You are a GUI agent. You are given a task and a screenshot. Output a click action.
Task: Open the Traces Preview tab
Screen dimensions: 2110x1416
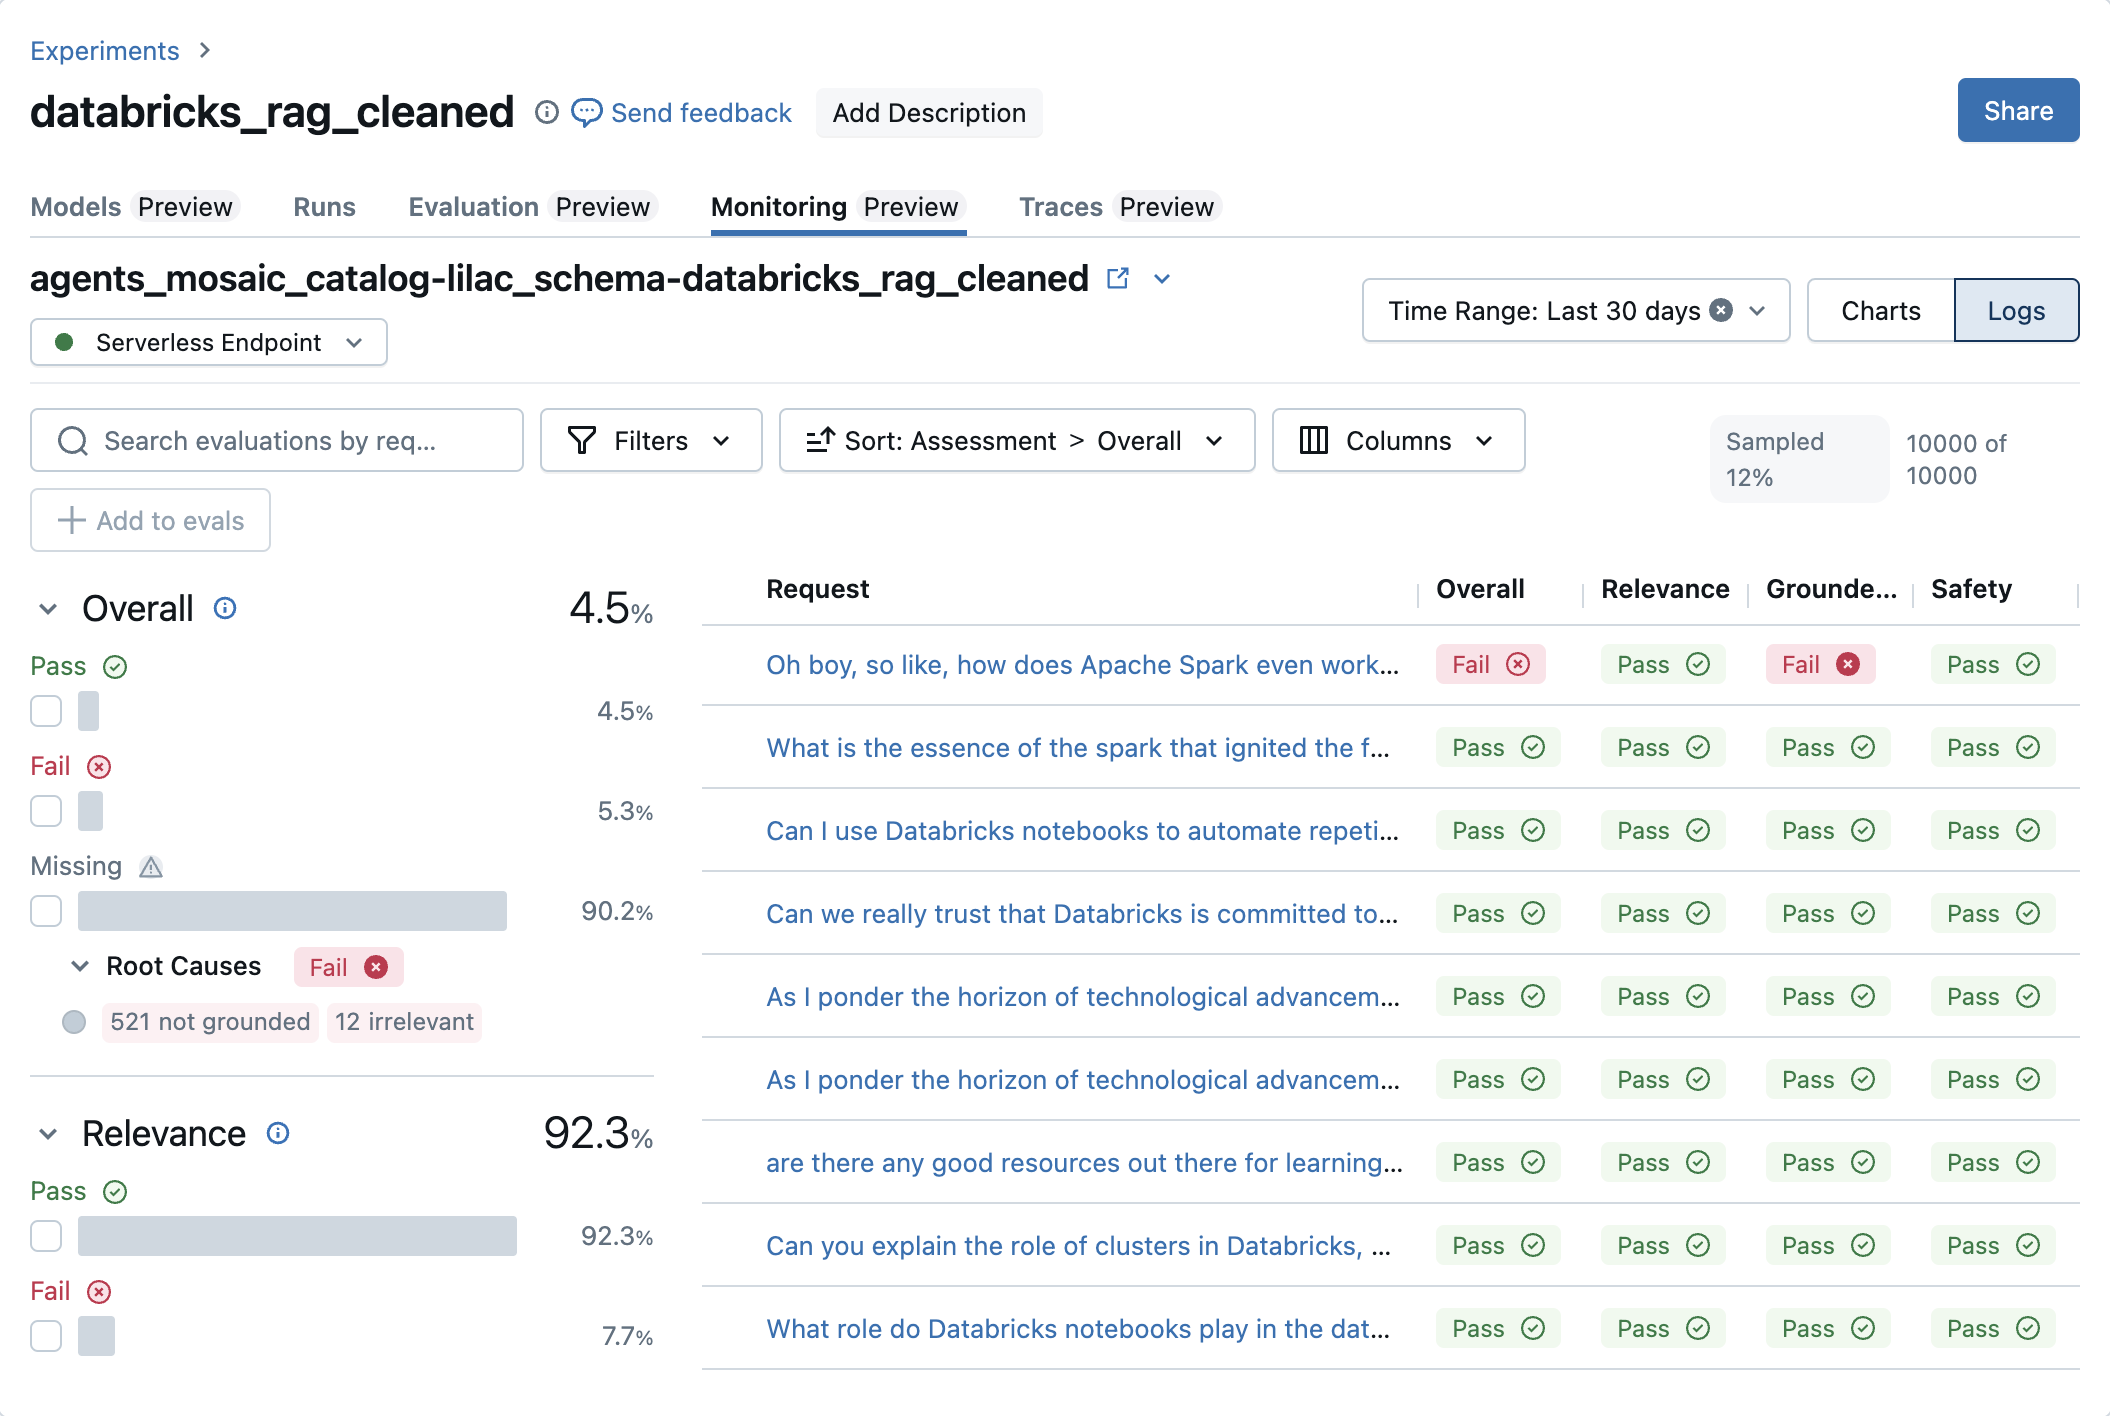coord(1119,207)
